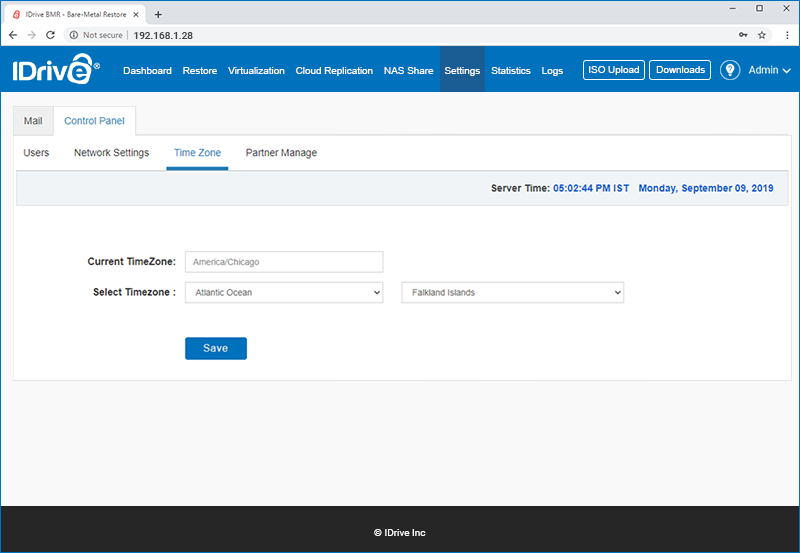
Task: Click the Not secure info icon
Action: coord(74,35)
